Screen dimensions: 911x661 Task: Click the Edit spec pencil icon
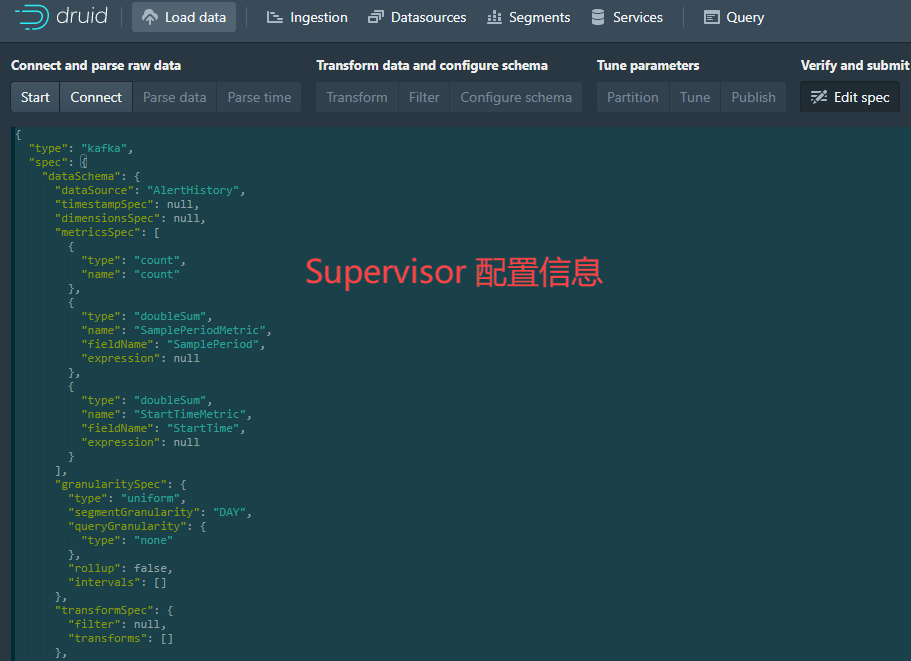click(x=819, y=97)
